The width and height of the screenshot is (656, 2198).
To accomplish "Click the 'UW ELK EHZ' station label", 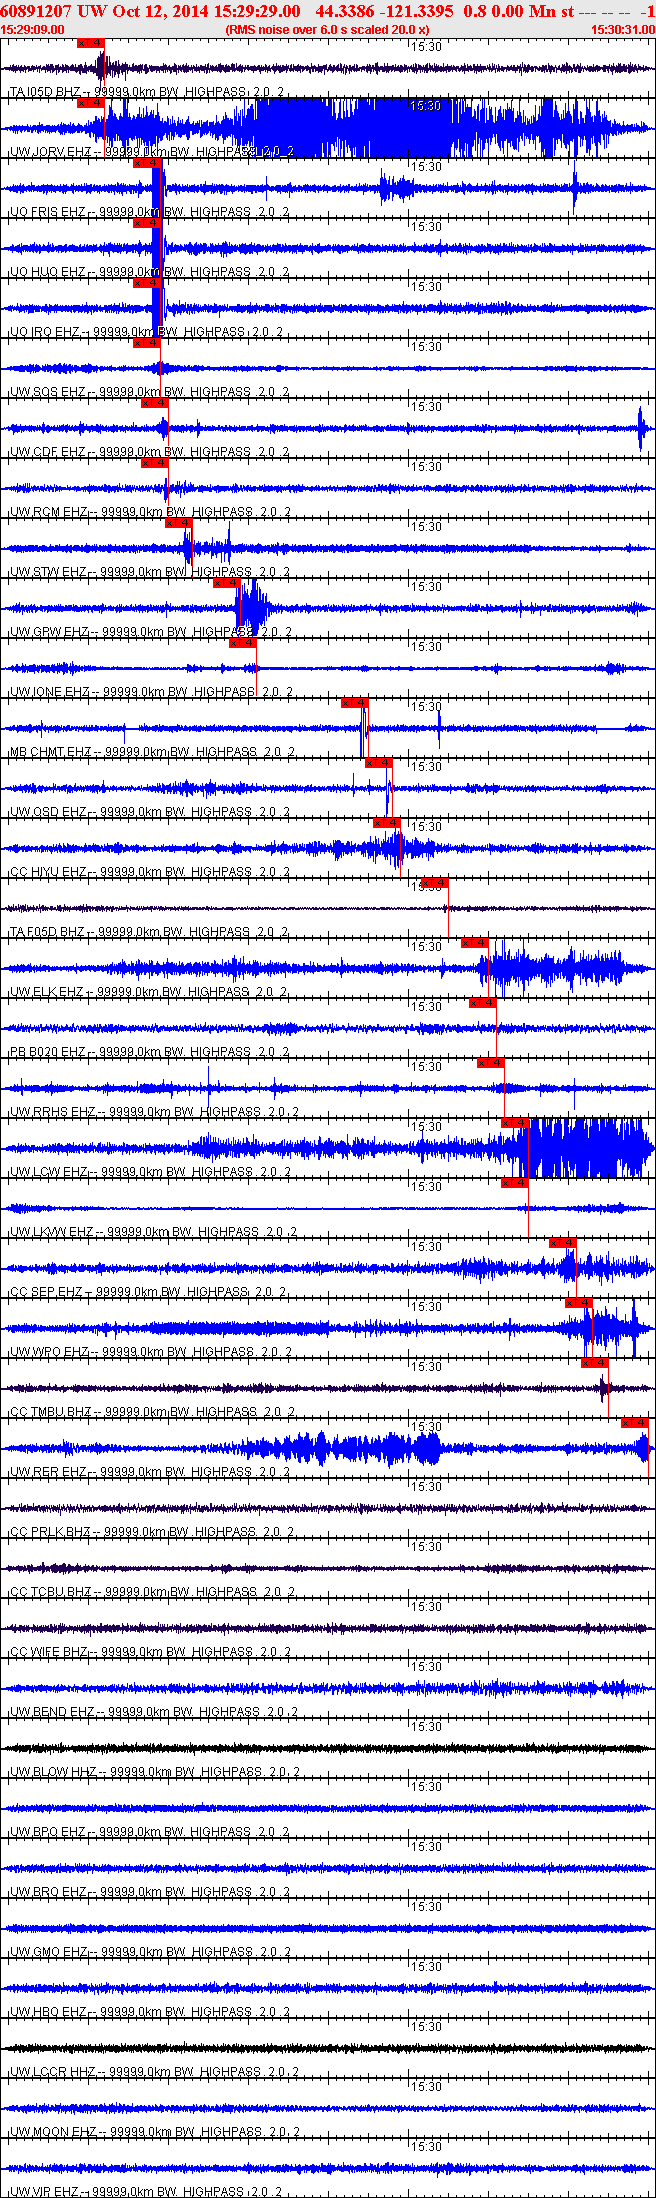I will click(x=47, y=992).
